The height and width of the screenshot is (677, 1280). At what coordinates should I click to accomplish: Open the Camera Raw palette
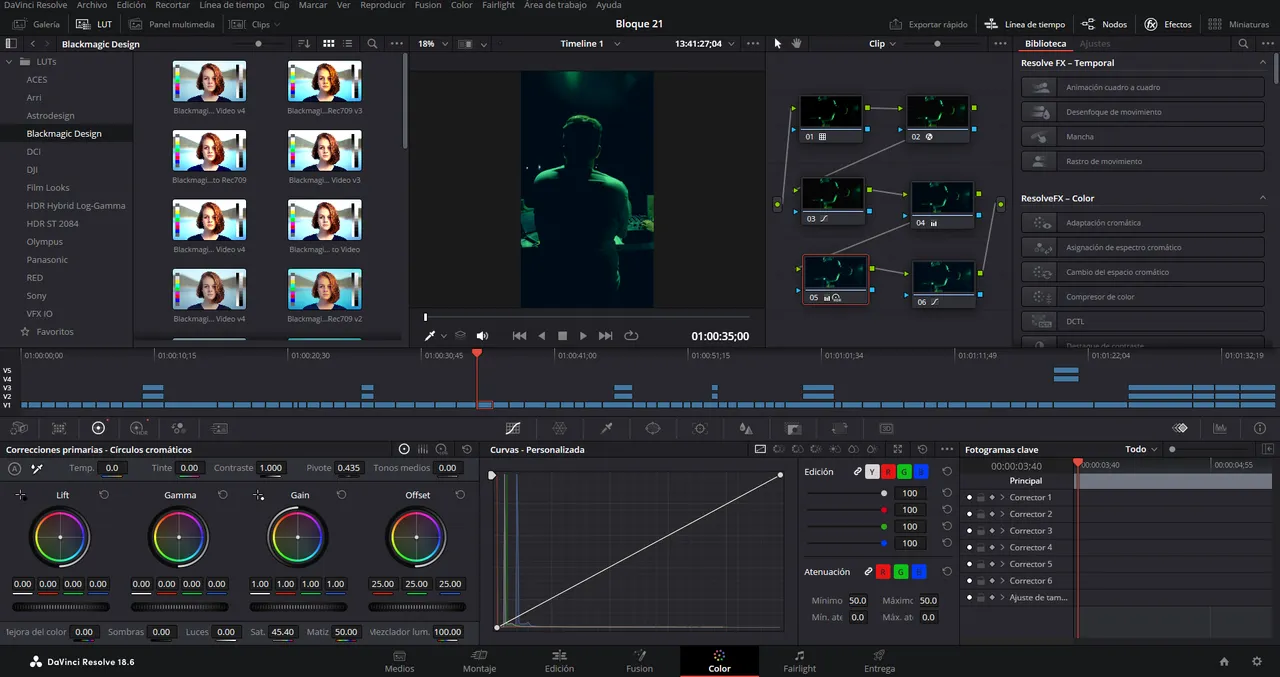pyautogui.click(x=19, y=428)
